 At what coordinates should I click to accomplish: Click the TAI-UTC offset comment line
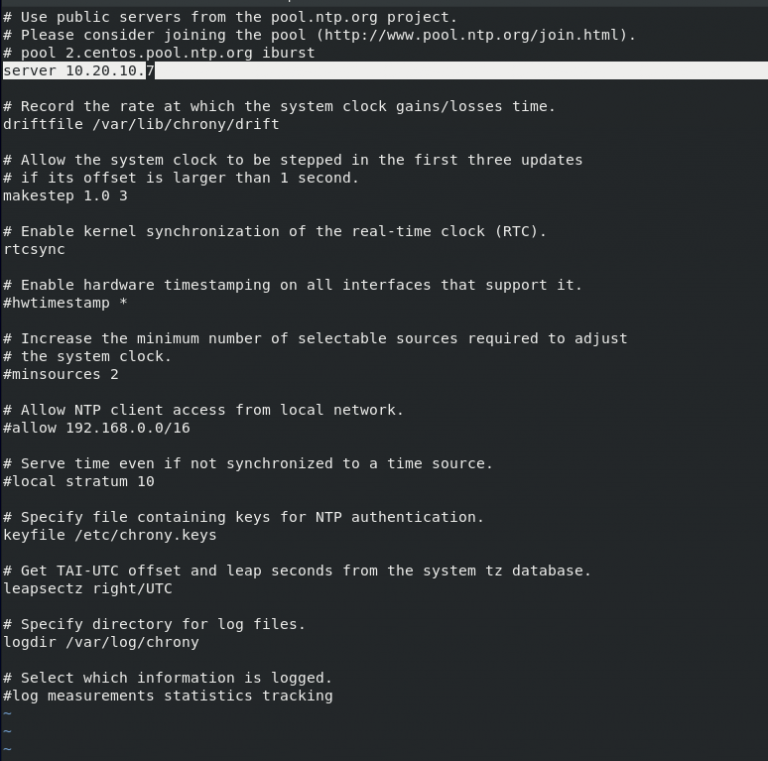pyautogui.click(x=297, y=571)
